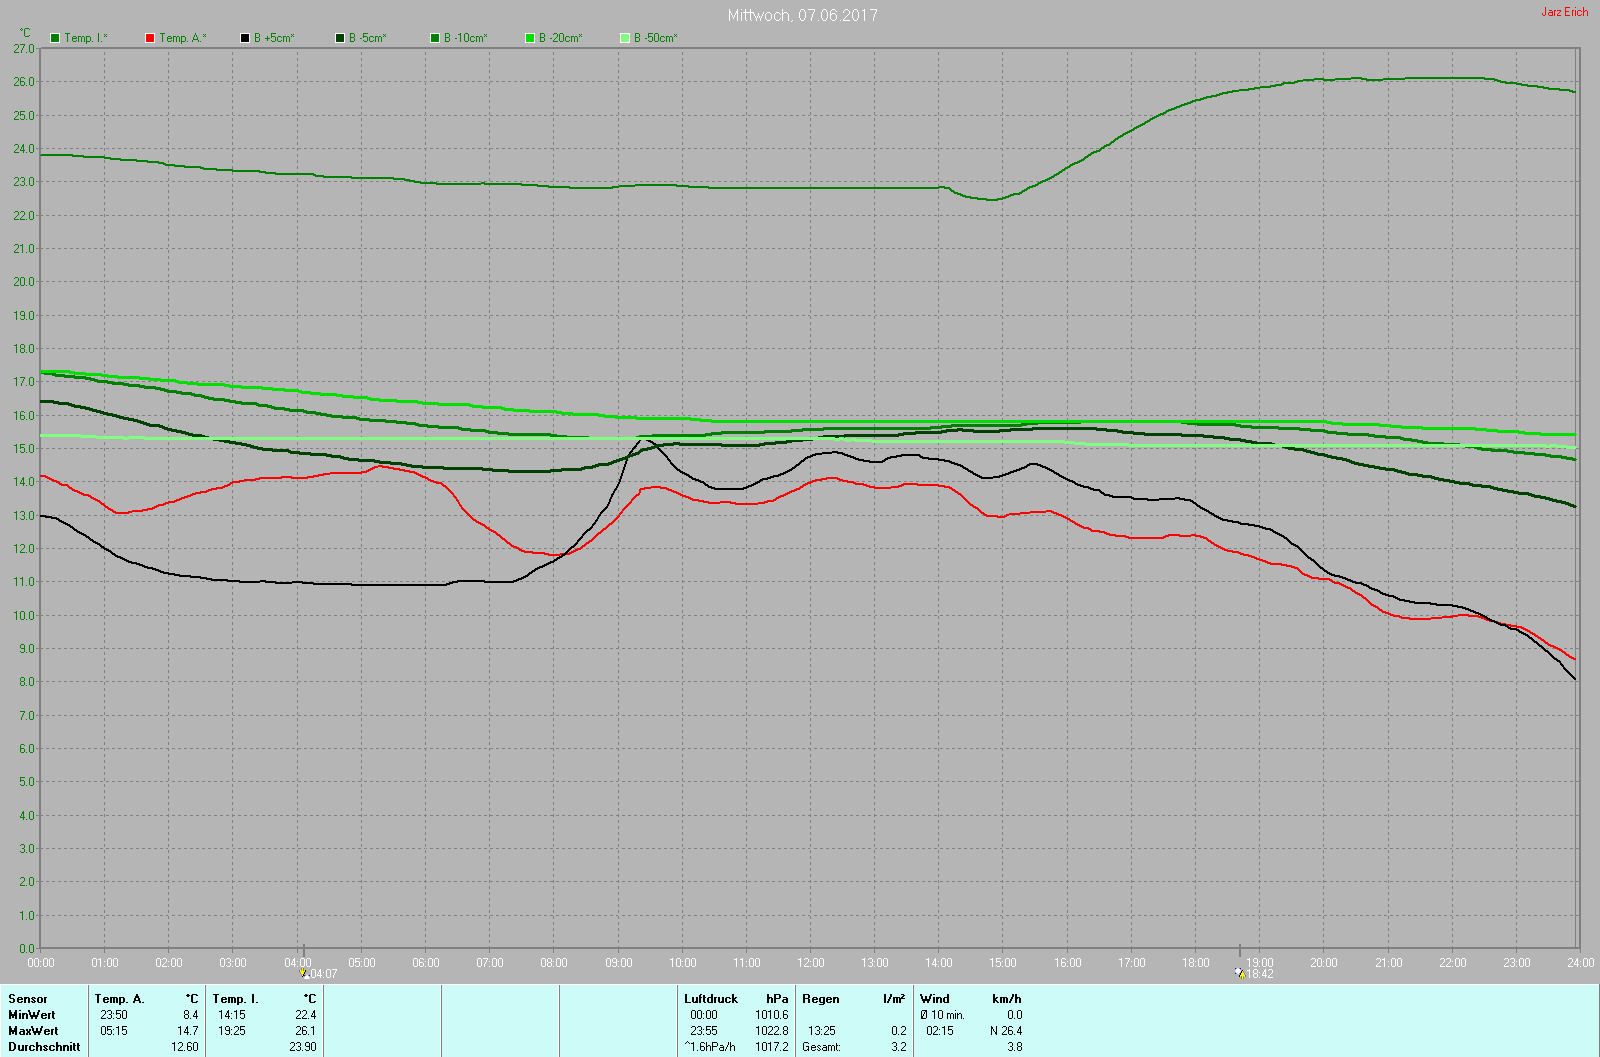Click the wind max value N 26.4
Screen dimensions: 1600x1057
coord(1006,1031)
